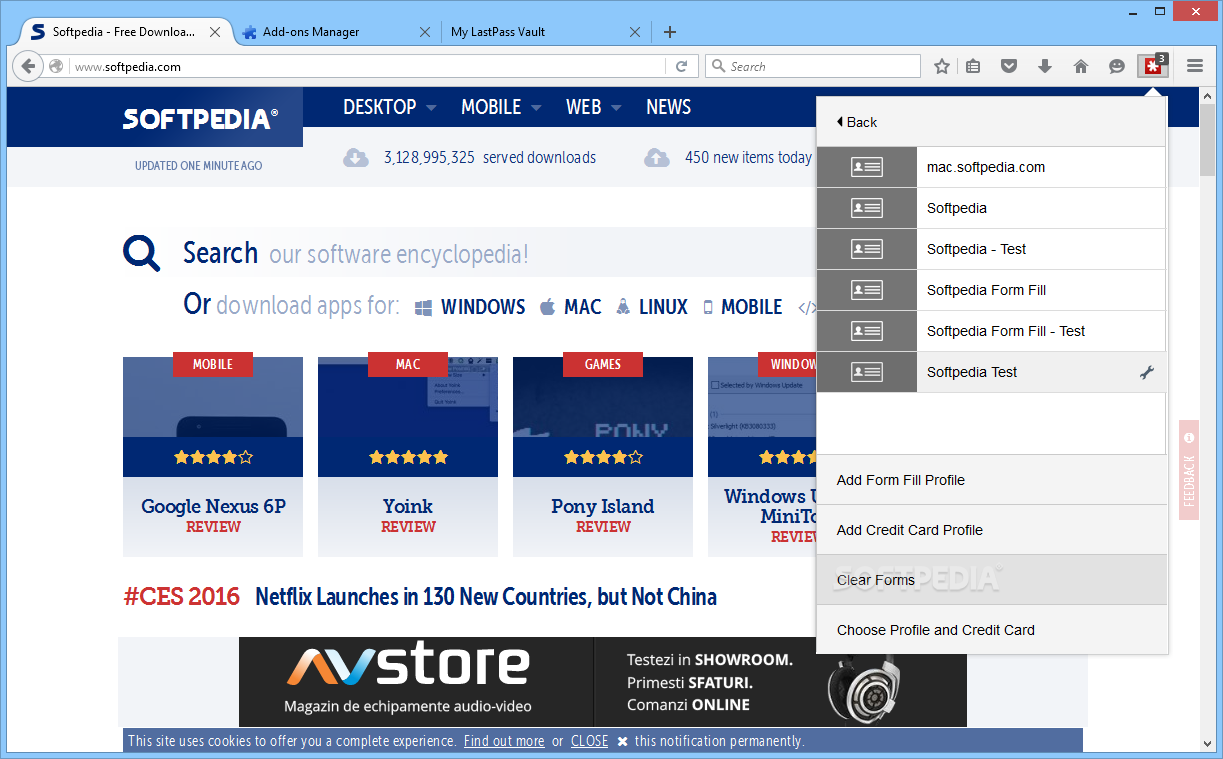Edit Softpedia Test profile via wrench icon
This screenshot has height=759, width=1223.
[x=1147, y=372]
